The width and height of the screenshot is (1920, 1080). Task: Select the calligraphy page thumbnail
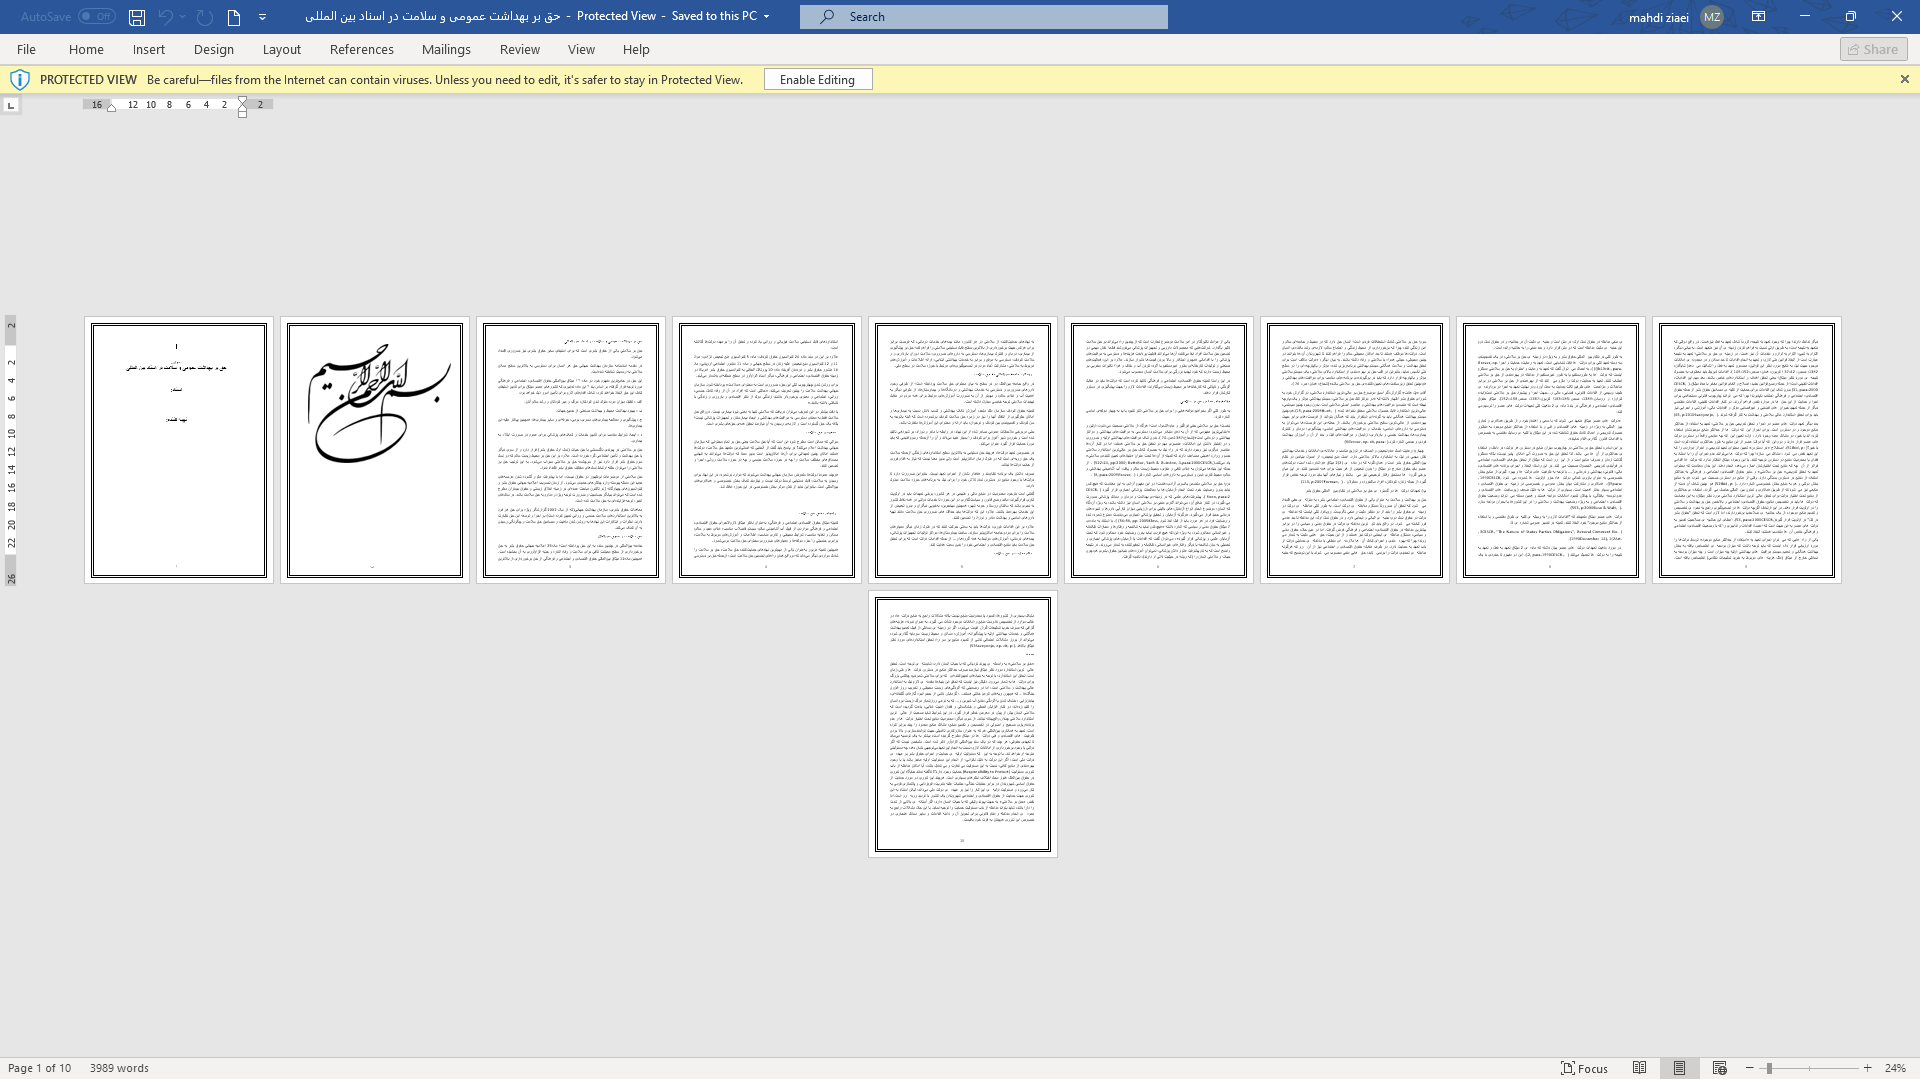pos(374,450)
